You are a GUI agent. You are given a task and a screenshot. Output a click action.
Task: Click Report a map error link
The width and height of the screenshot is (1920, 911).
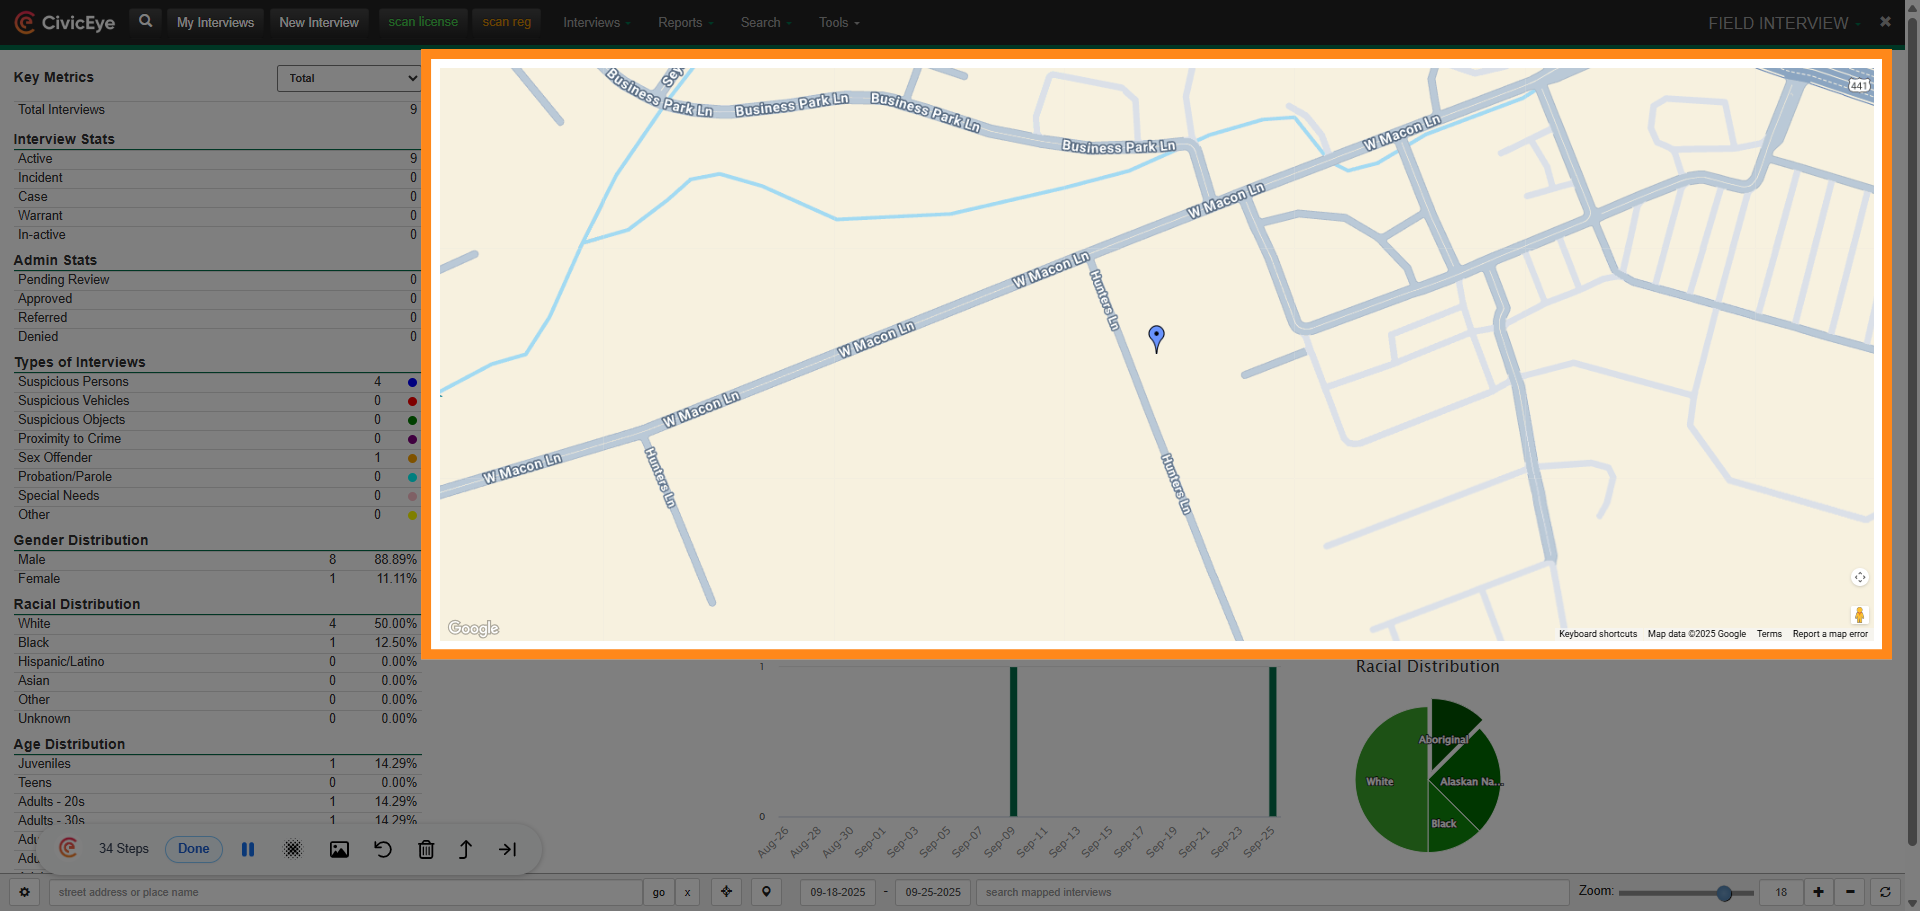(1830, 634)
